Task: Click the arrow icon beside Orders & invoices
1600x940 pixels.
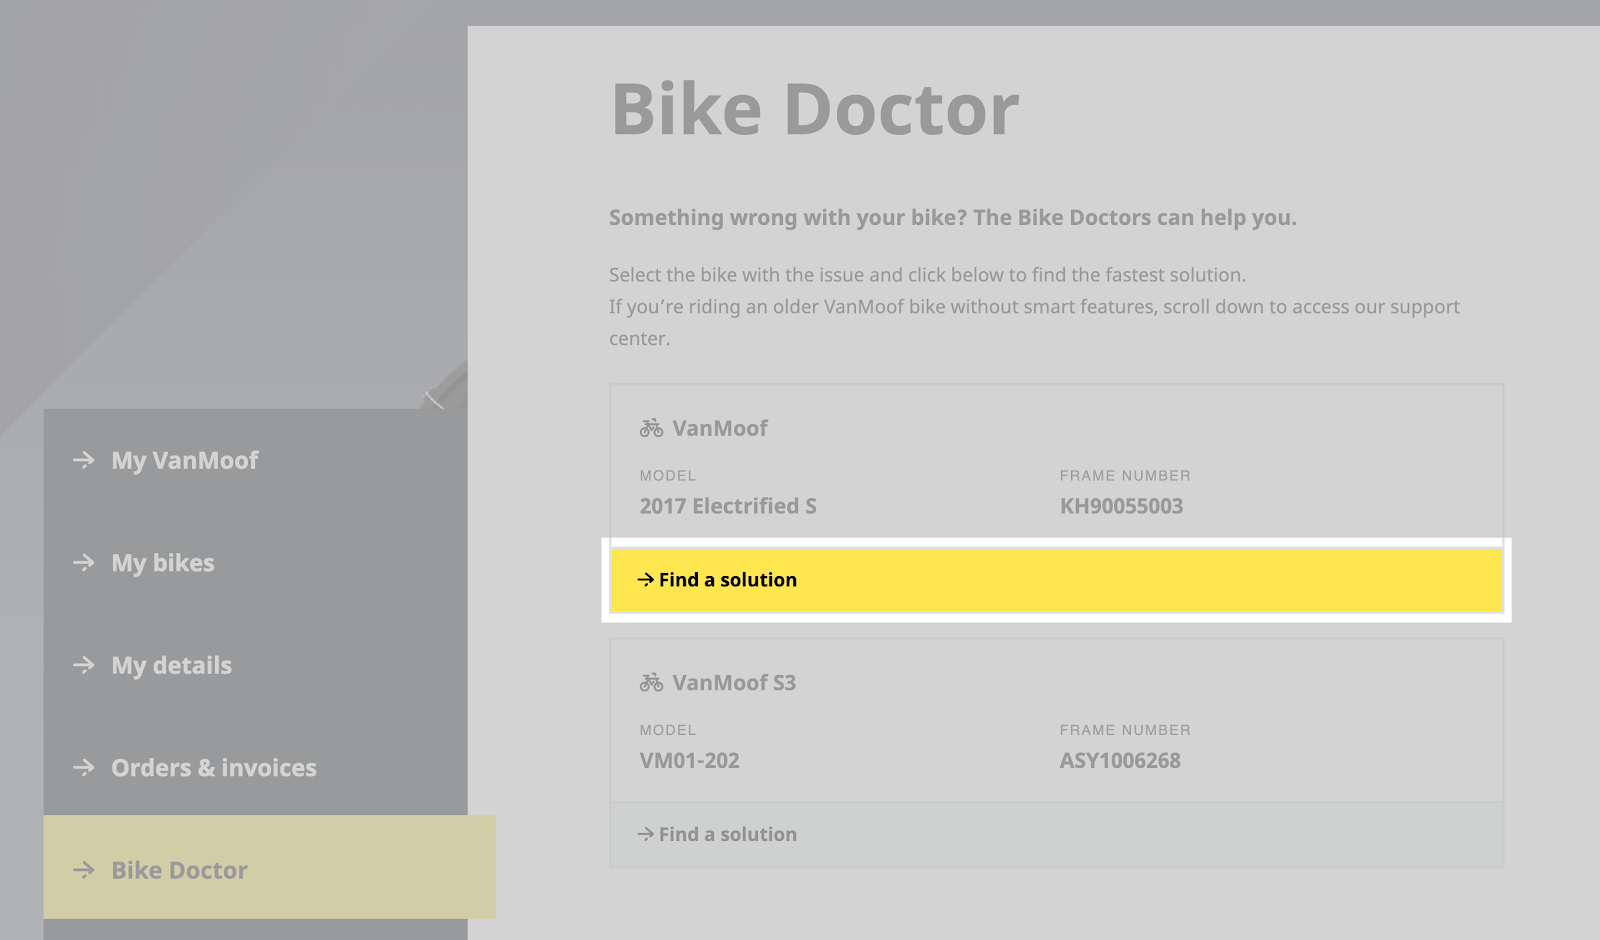Action: (84, 768)
